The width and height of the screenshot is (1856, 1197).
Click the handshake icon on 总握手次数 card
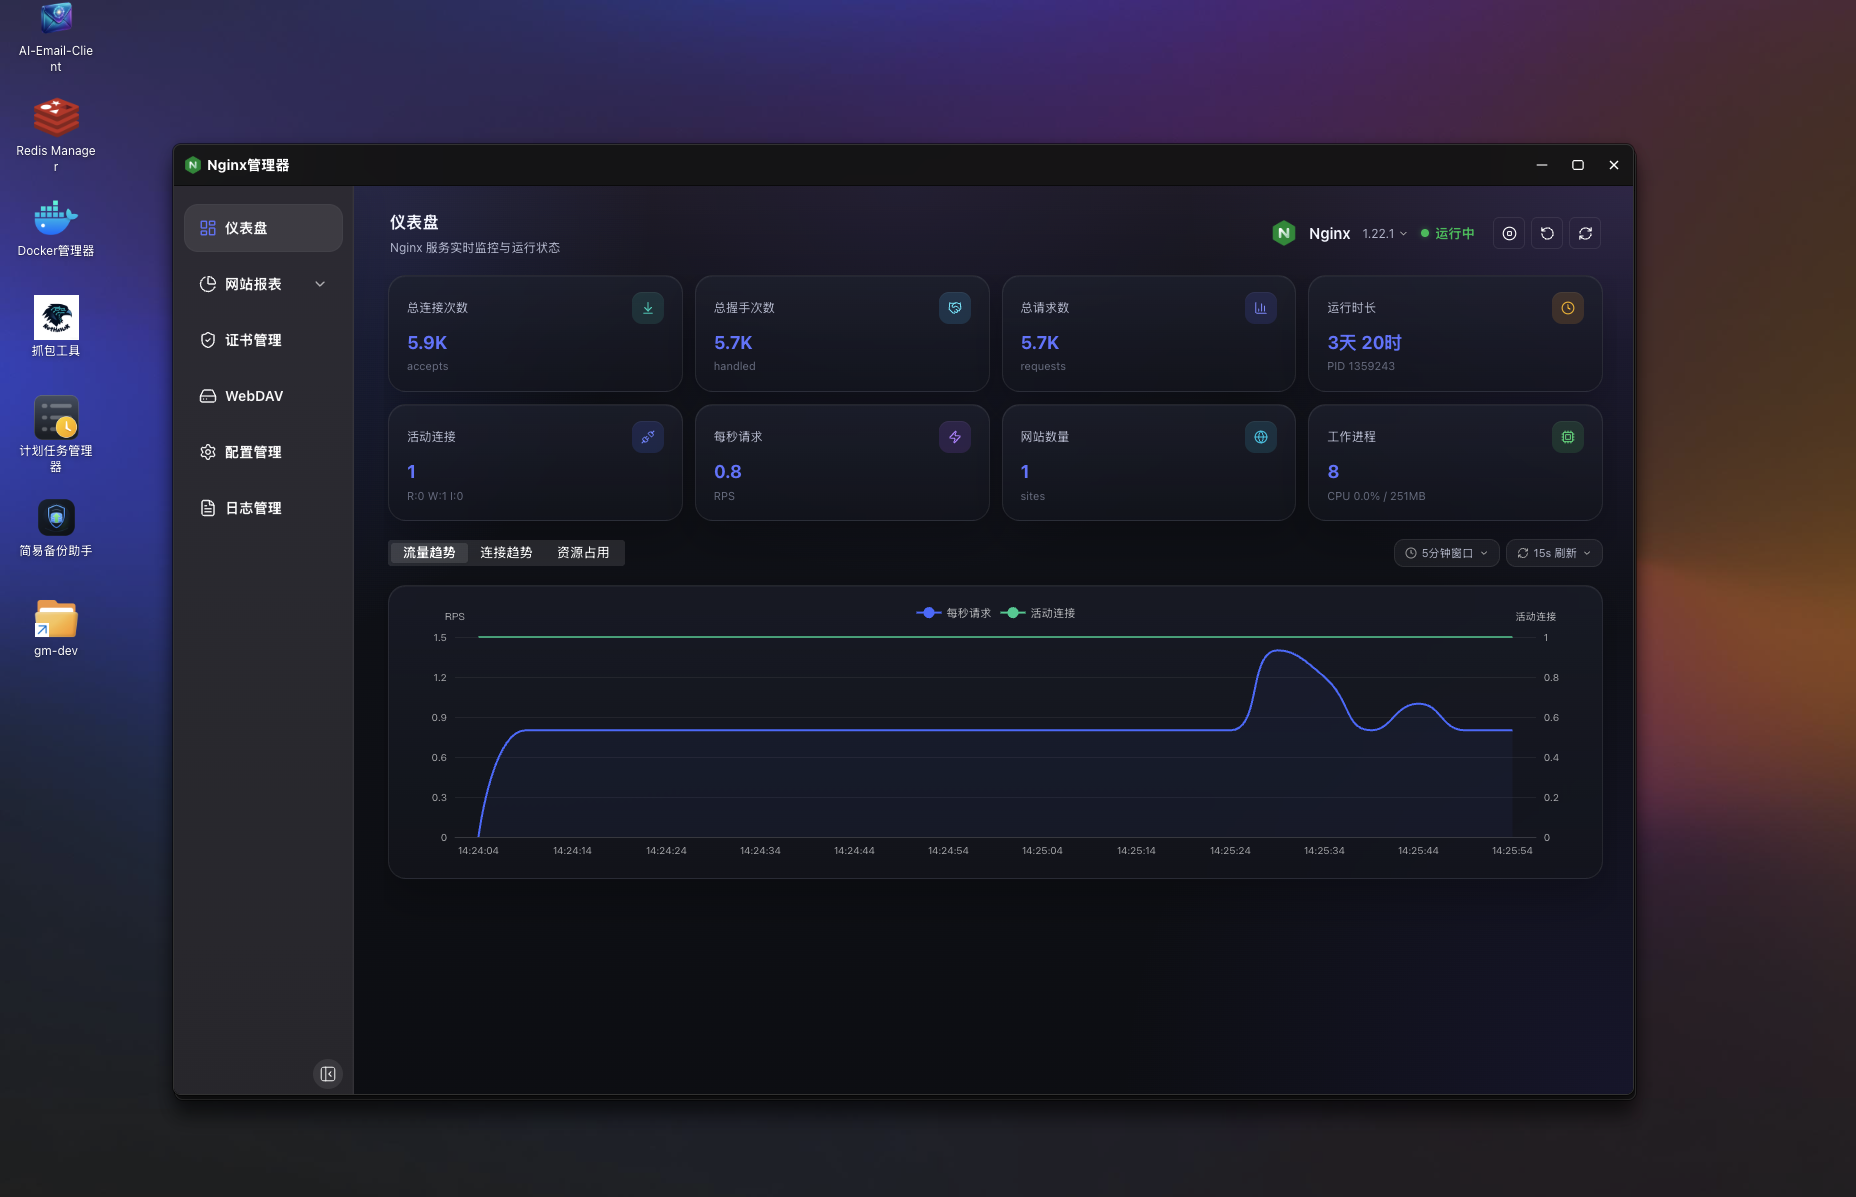(x=955, y=308)
